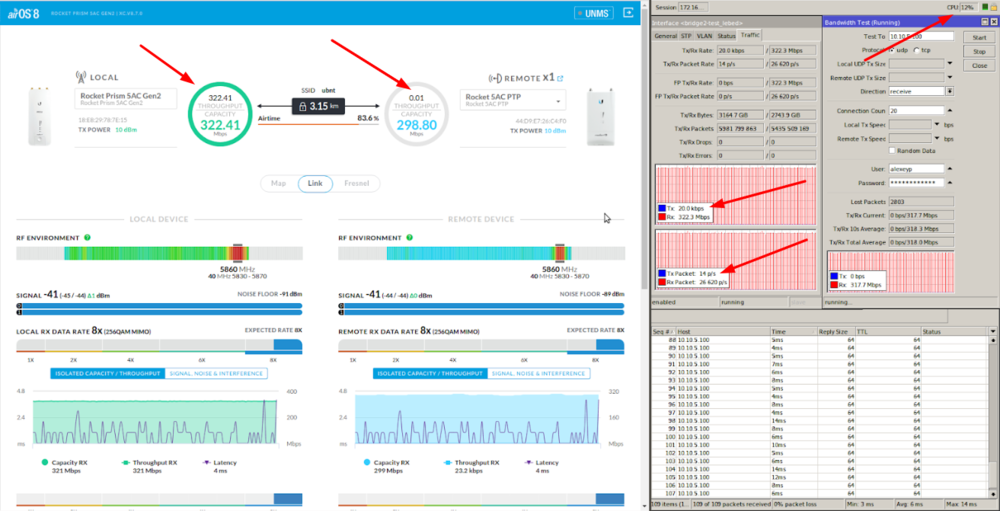Collapse the Password field arrow

coord(949,182)
